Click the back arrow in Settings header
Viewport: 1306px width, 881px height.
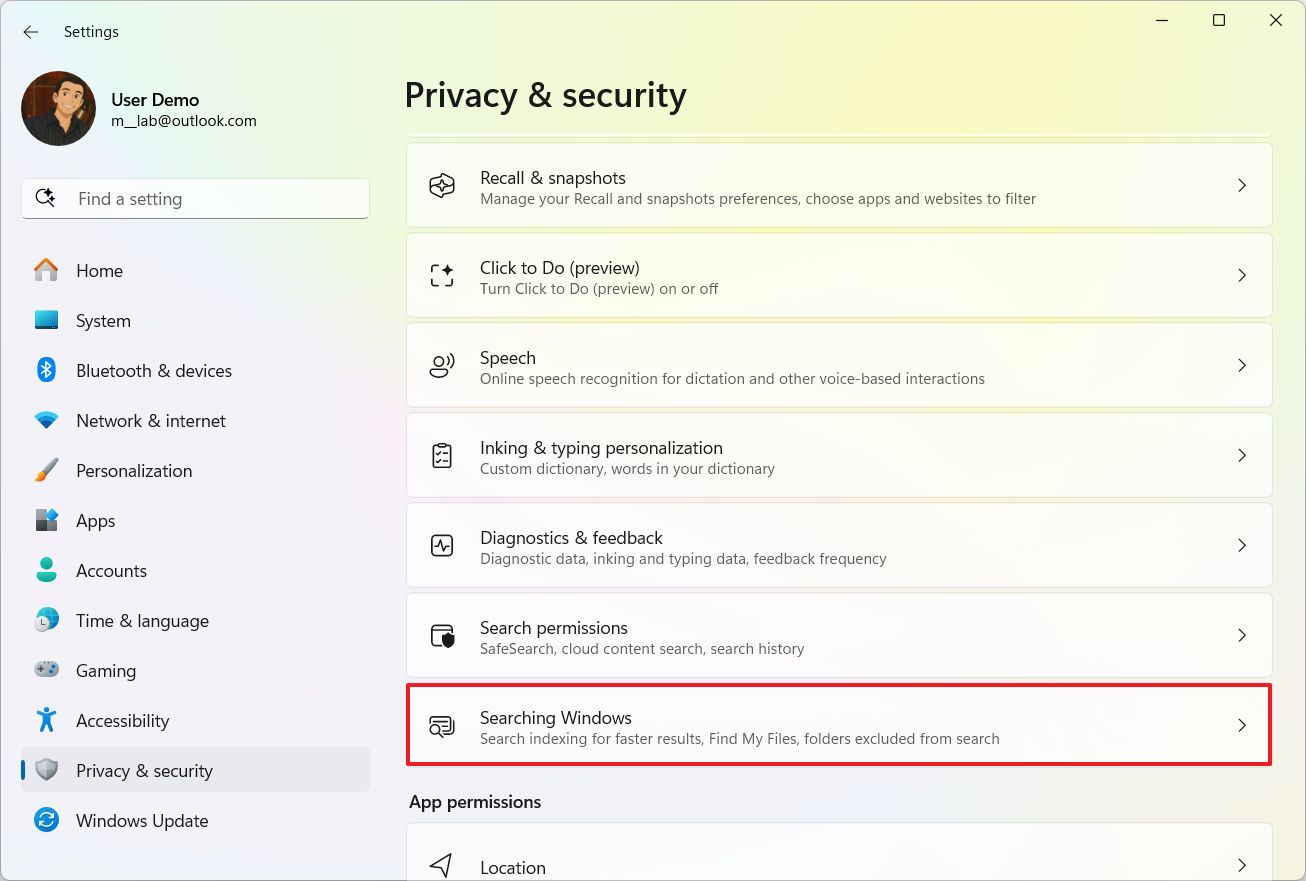point(31,32)
